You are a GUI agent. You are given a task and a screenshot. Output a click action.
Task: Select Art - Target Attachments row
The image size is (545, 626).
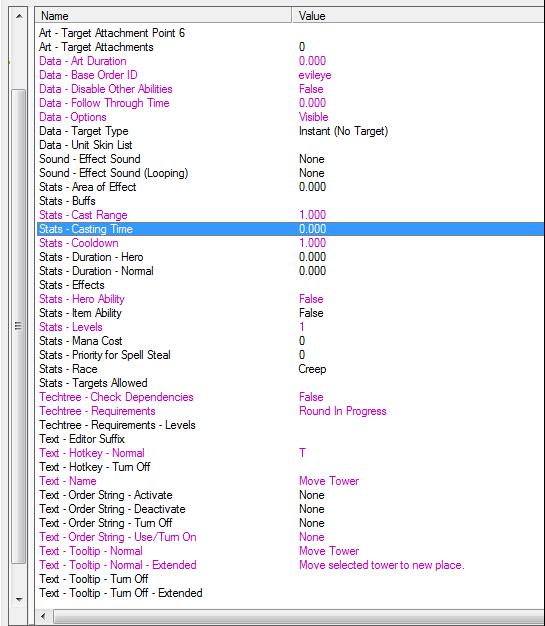pyautogui.click(x=290, y=47)
